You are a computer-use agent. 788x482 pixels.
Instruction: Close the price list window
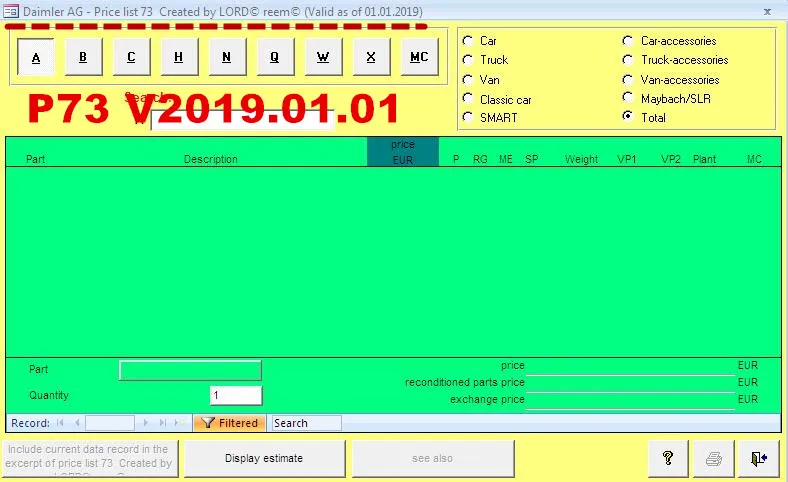pyautogui.click(x=767, y=12)
